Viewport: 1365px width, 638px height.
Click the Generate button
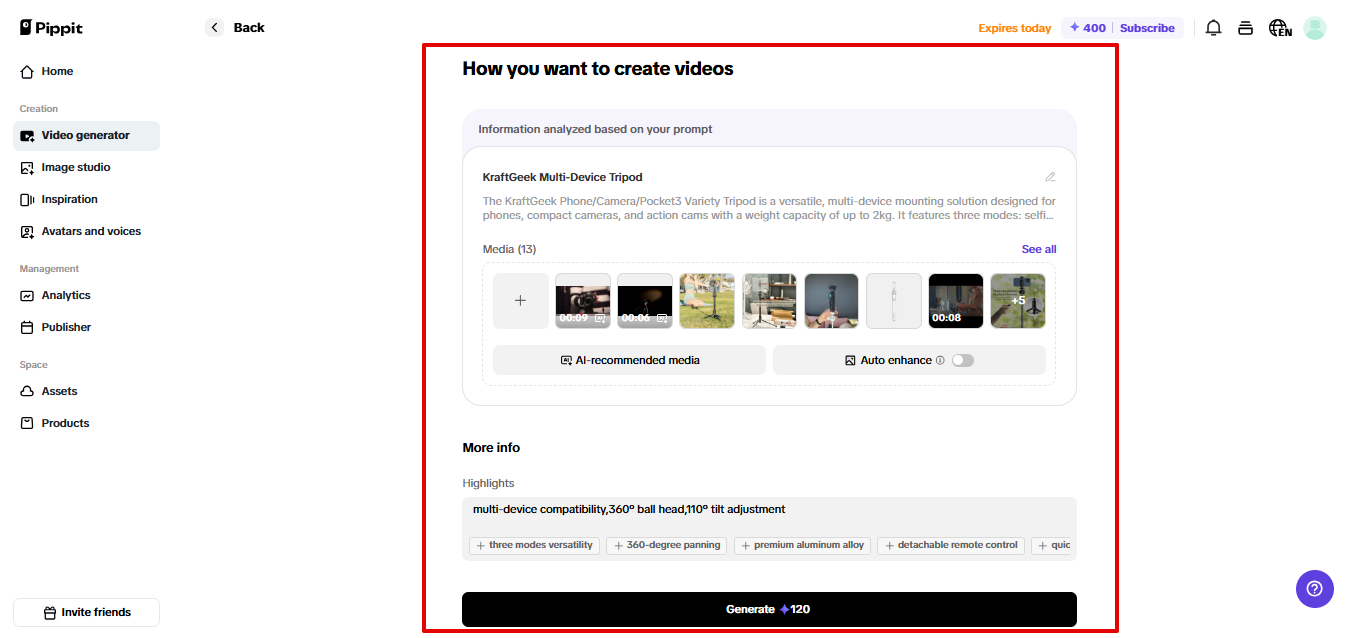coord(768,609)
